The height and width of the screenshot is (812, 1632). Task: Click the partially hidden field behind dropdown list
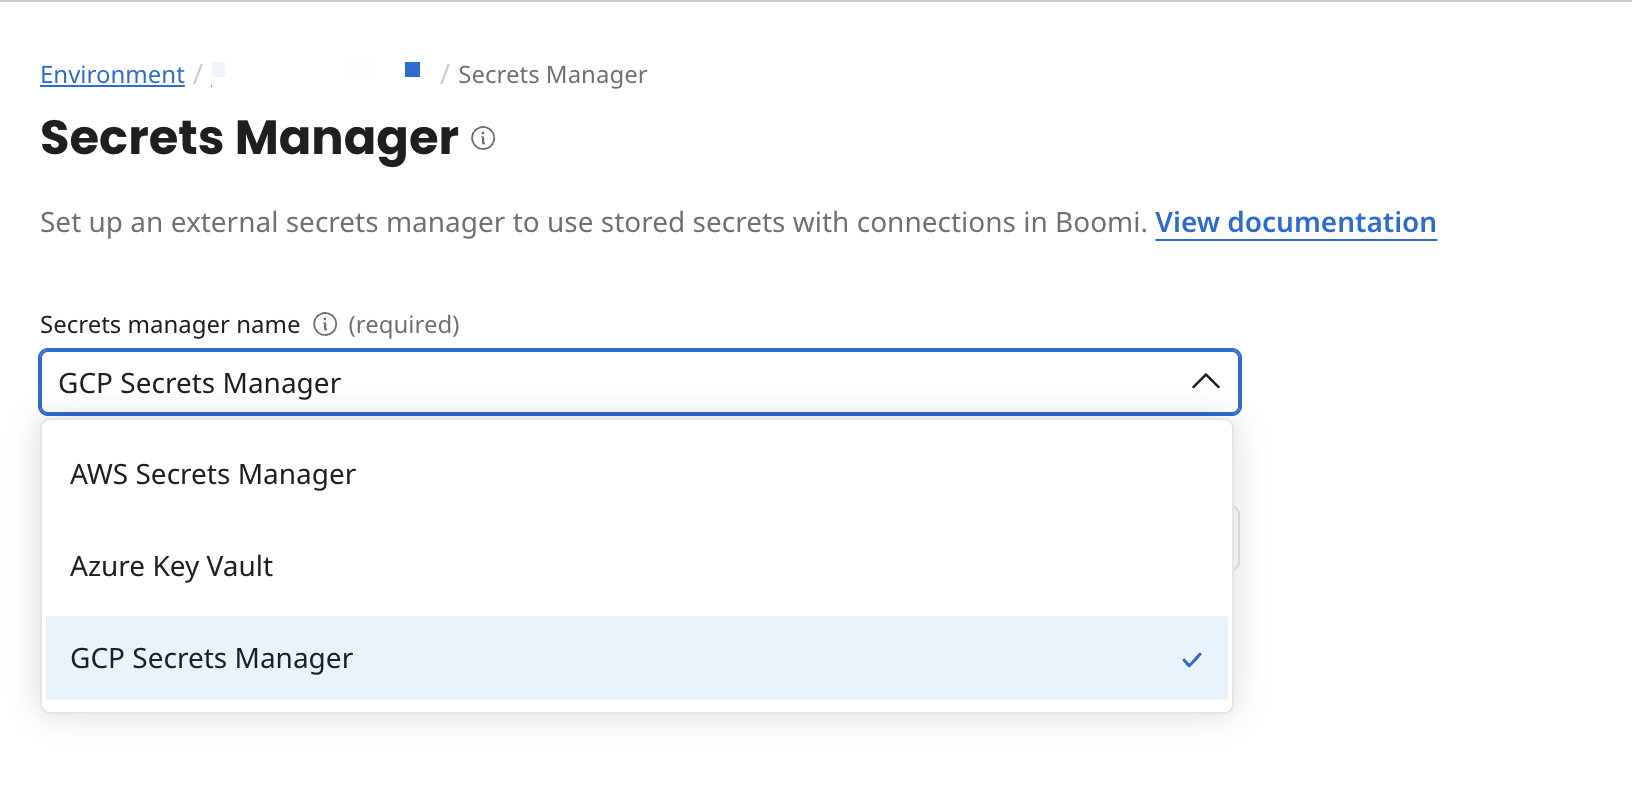pyautogui.click(x=1237, y=538)
